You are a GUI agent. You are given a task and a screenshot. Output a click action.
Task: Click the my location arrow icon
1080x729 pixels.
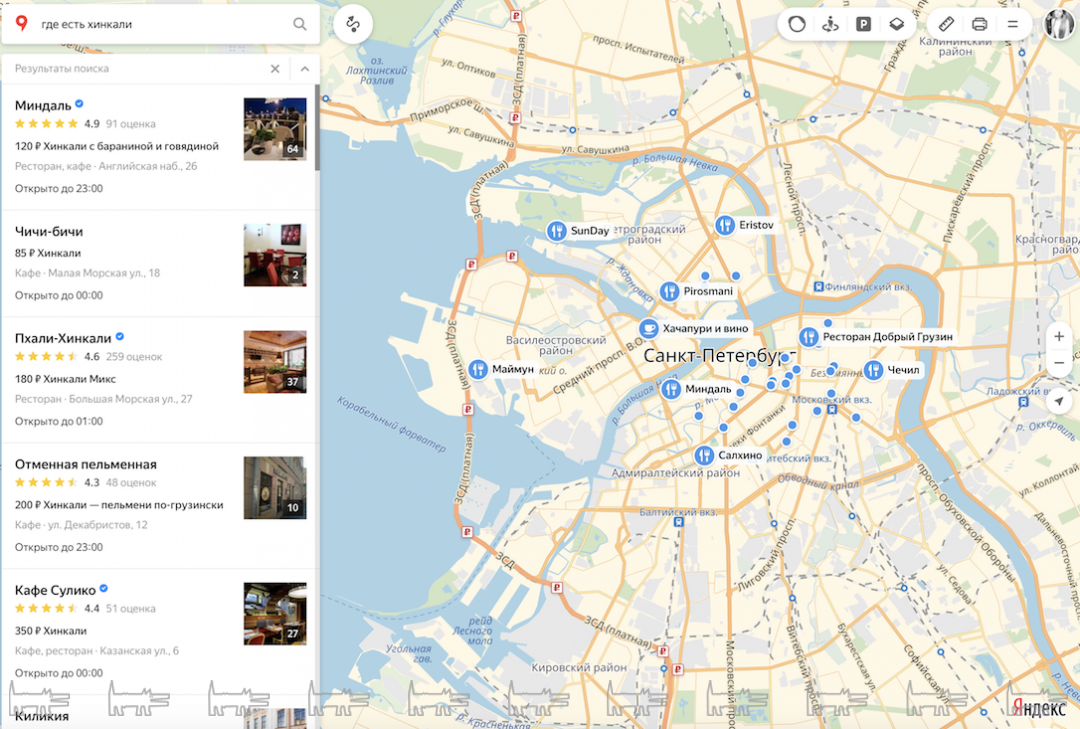[x=1059, y=401]
